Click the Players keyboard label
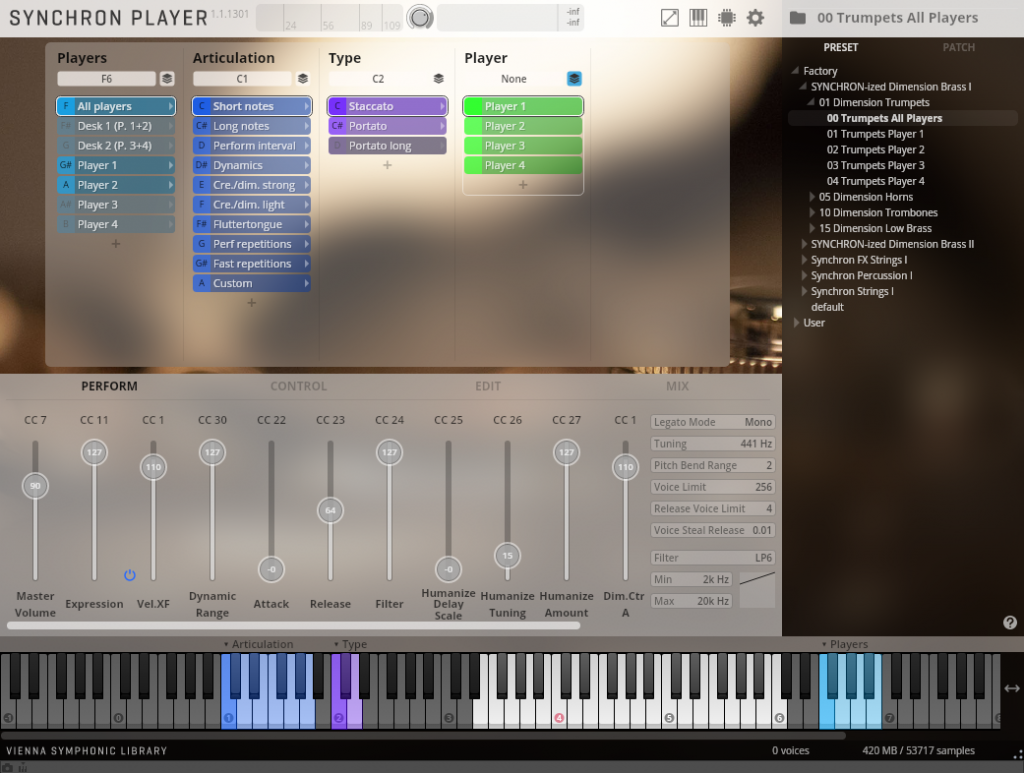1024x773 pixels. (848, 644)
